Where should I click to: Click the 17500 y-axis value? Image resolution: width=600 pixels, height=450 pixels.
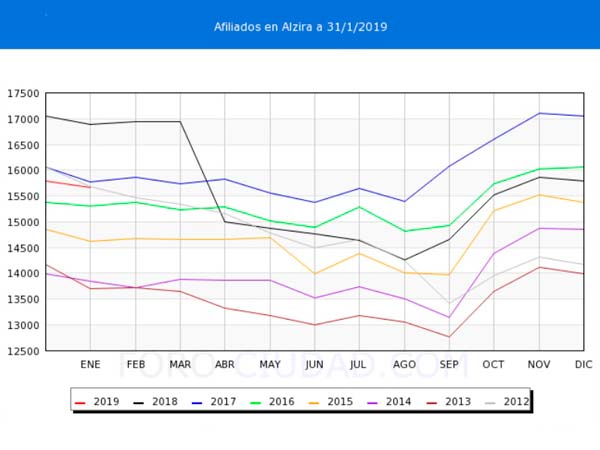point(23,94)
